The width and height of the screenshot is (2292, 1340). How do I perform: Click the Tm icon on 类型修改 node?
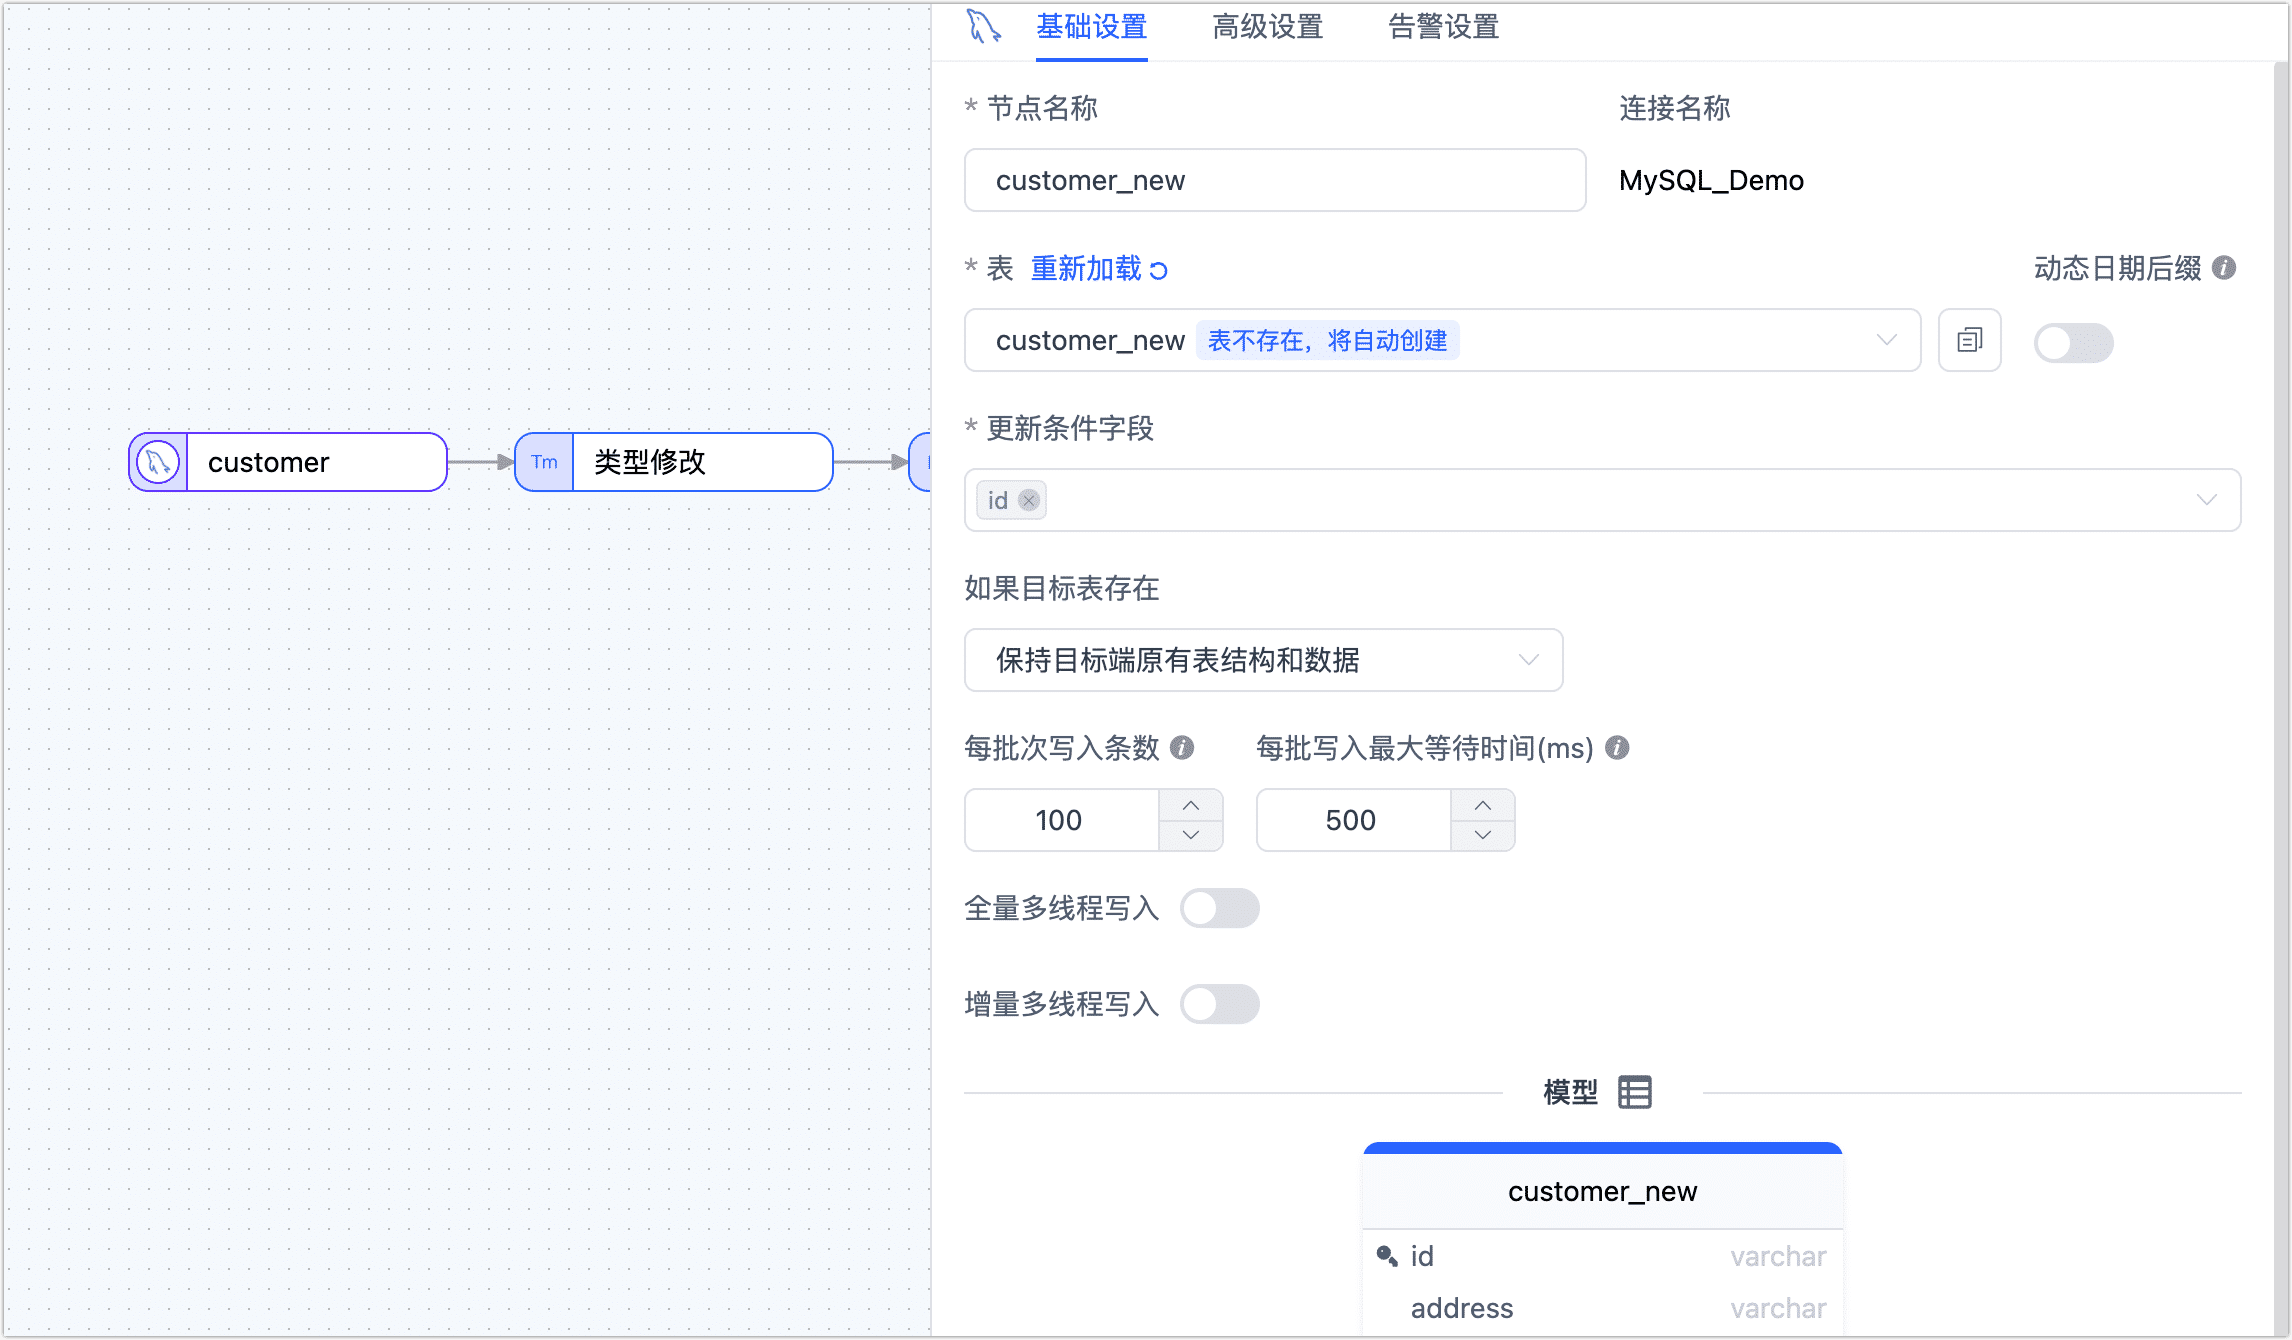544,462
